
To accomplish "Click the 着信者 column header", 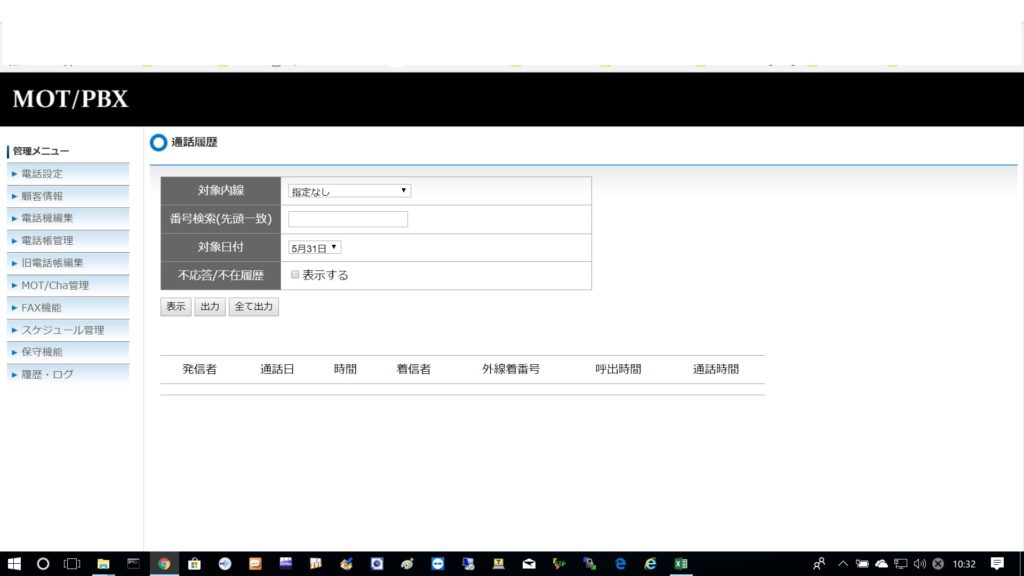I will [x=413, y=369].
